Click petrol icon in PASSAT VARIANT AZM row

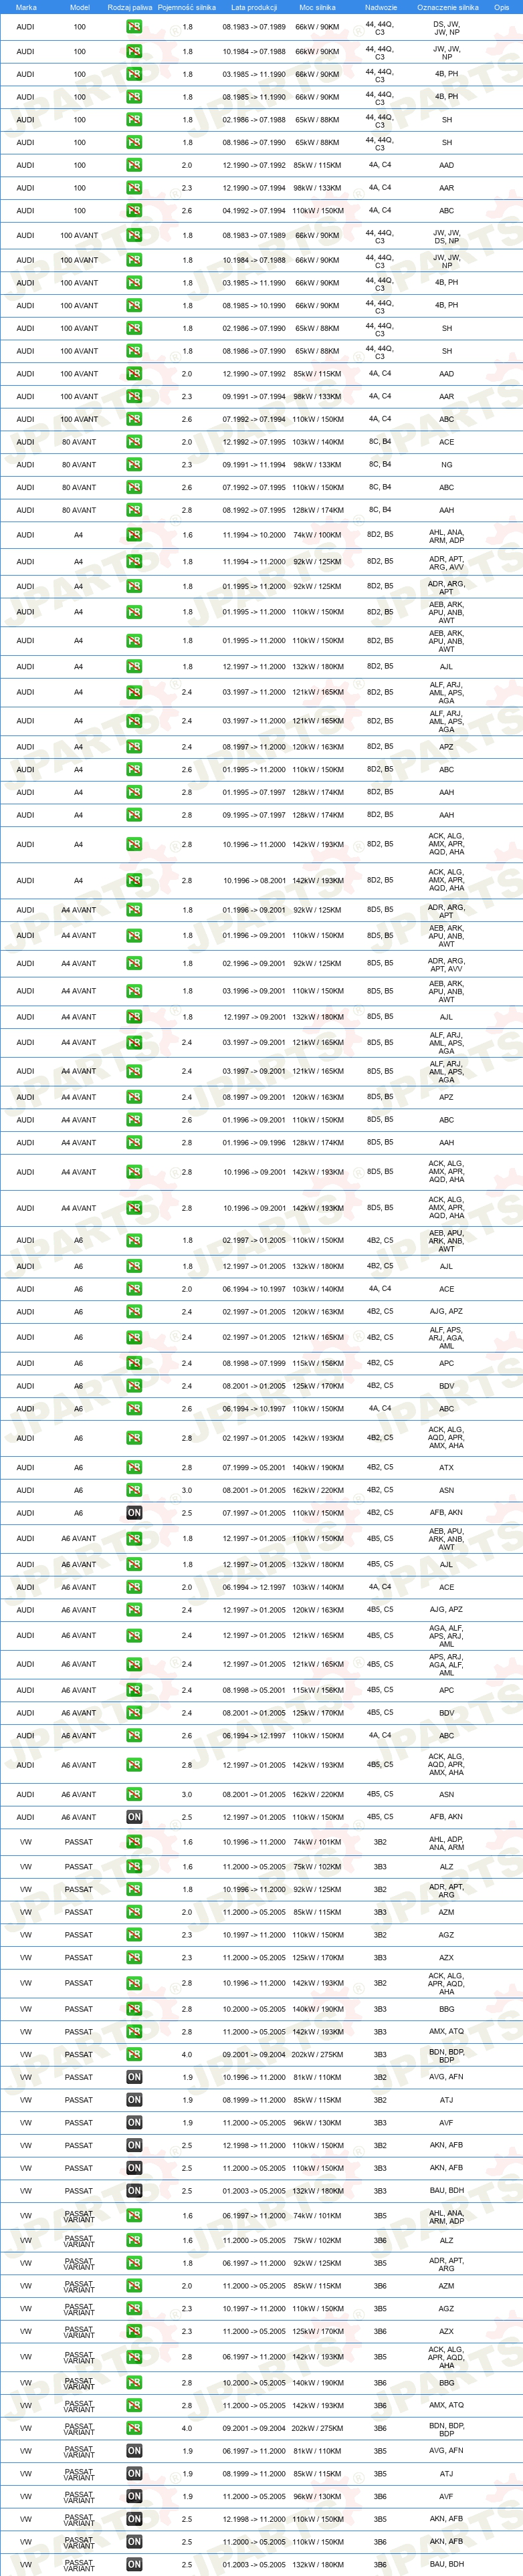134,2286
